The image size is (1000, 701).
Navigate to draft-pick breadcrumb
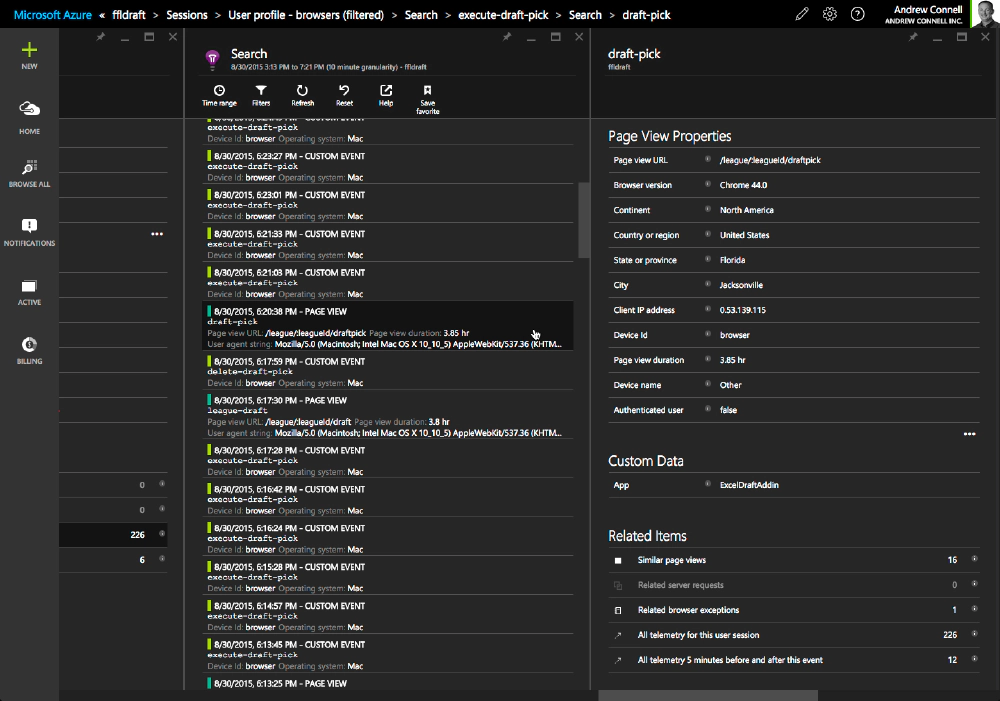pyautogui.click(x=646, y=15)
